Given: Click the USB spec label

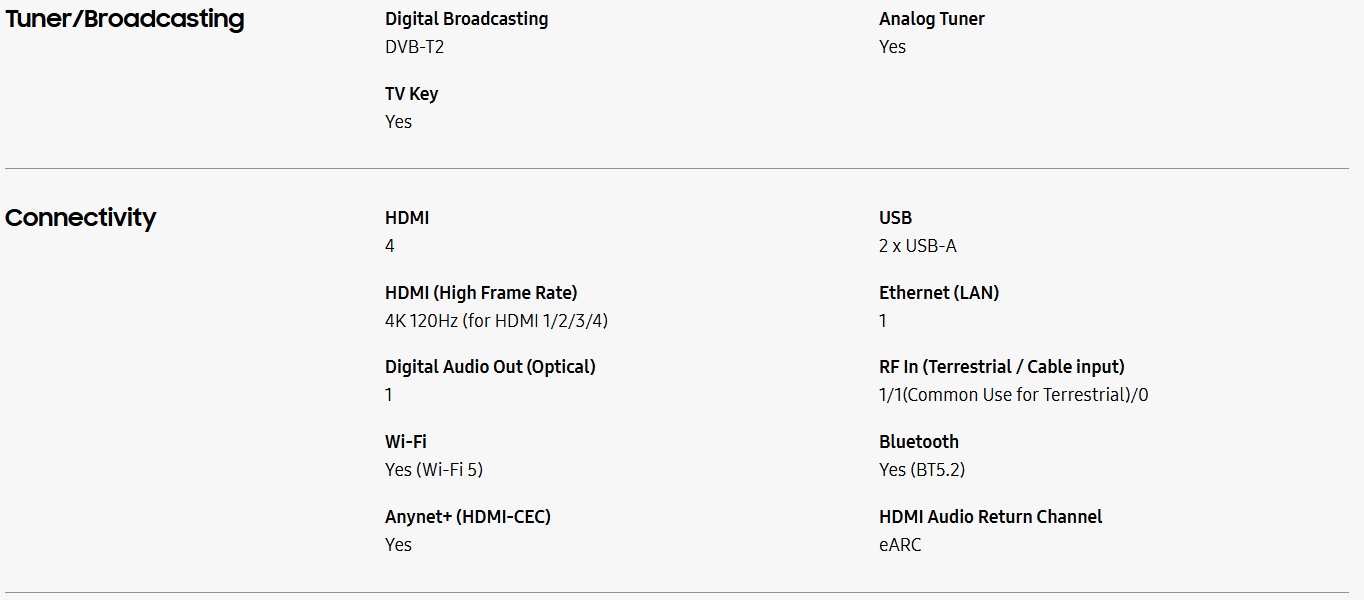Looking at the screenshot, I should [895, 218].
